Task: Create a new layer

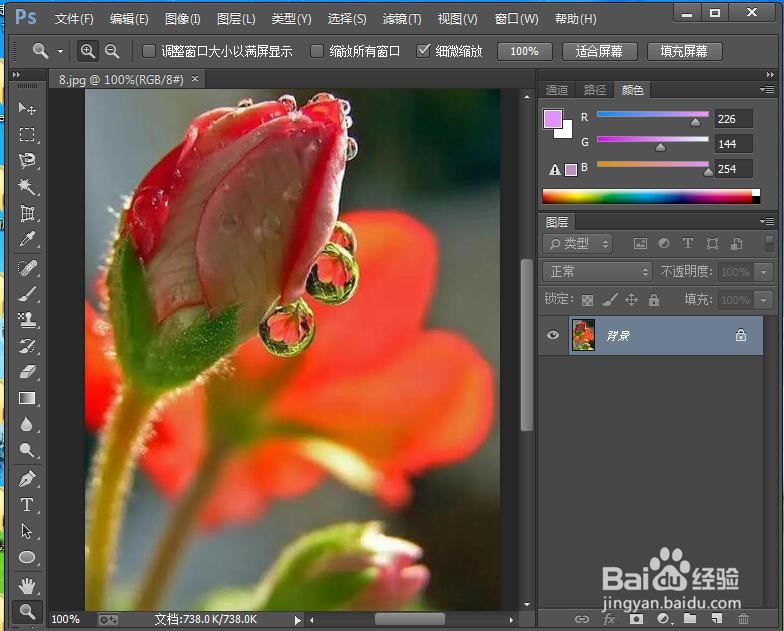Action: [716, 619]
